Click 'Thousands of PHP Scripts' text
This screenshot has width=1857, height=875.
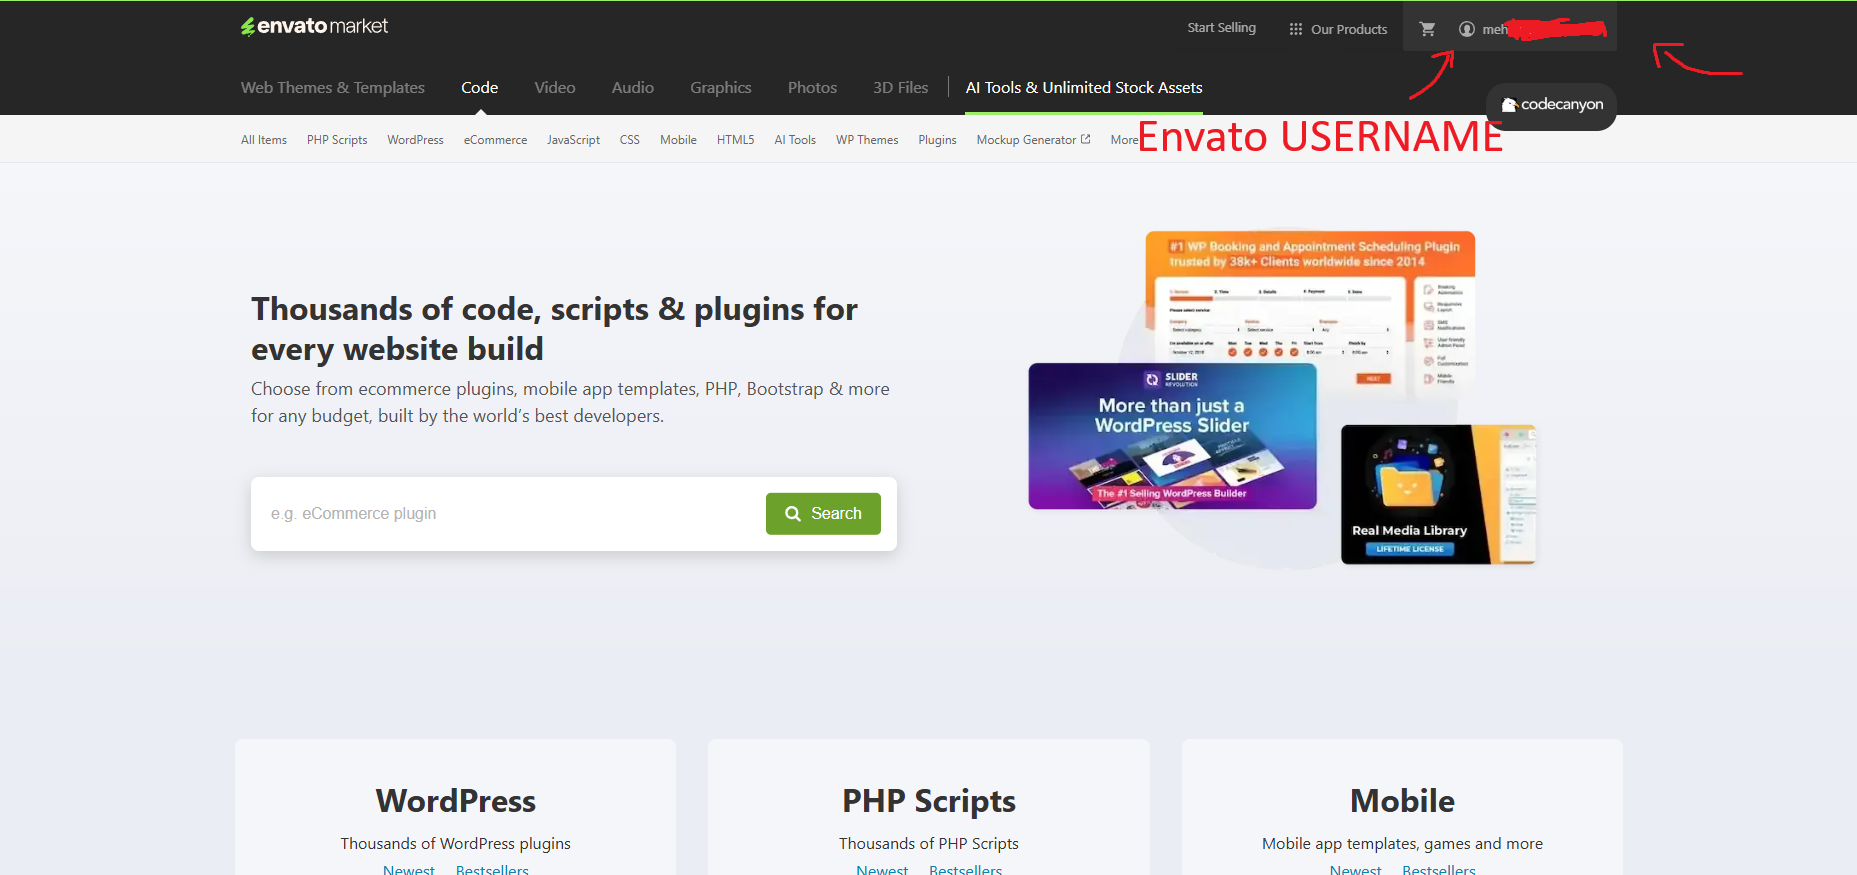(x=929, y=844)
